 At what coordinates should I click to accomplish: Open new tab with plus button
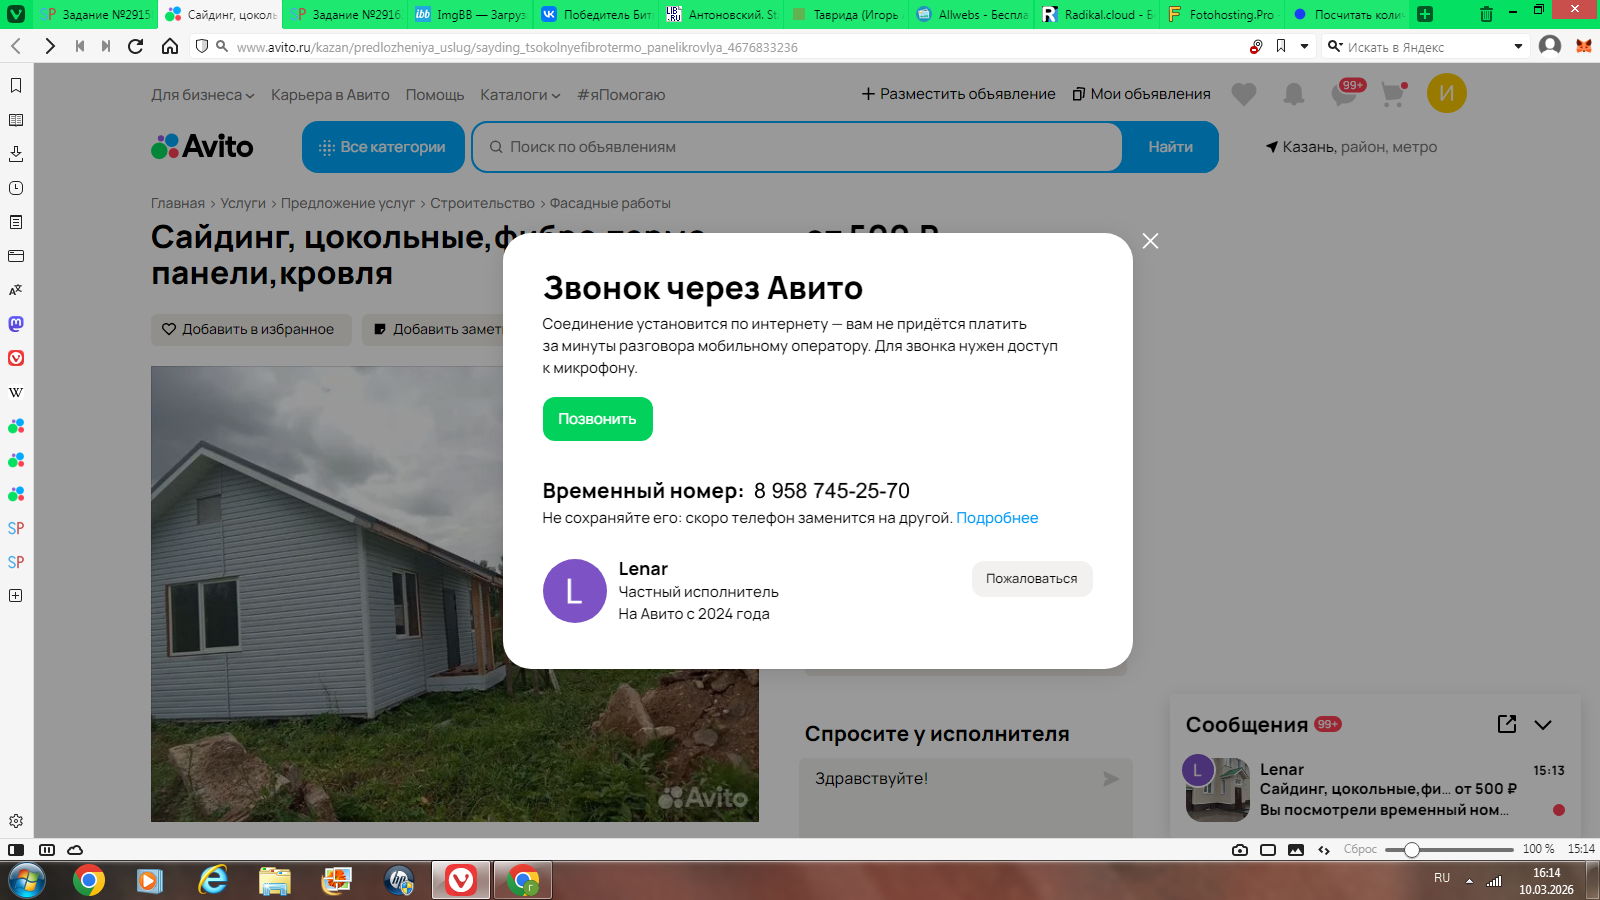click(1425, 14)
